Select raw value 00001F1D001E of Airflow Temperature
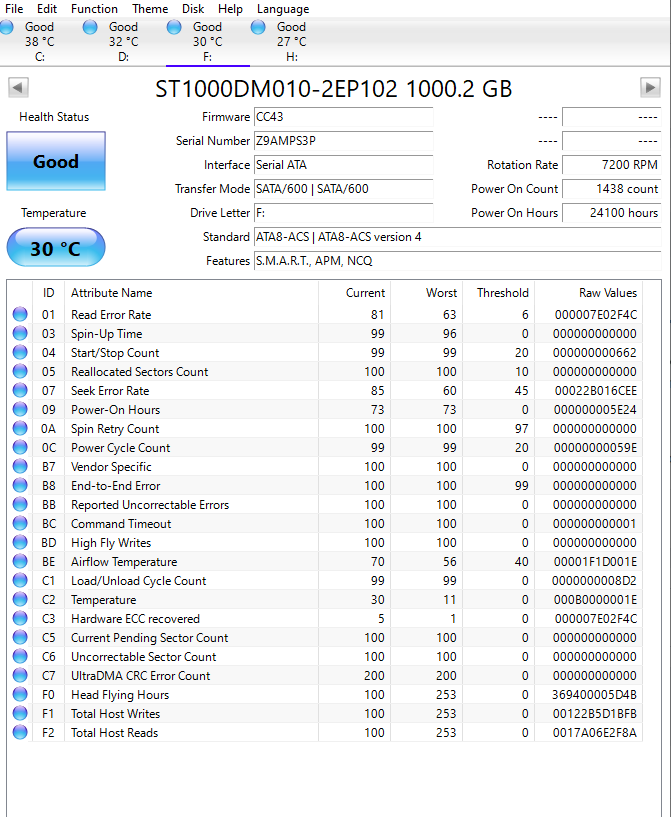Viewport: 671px width, 817px height. click(595, 562)
